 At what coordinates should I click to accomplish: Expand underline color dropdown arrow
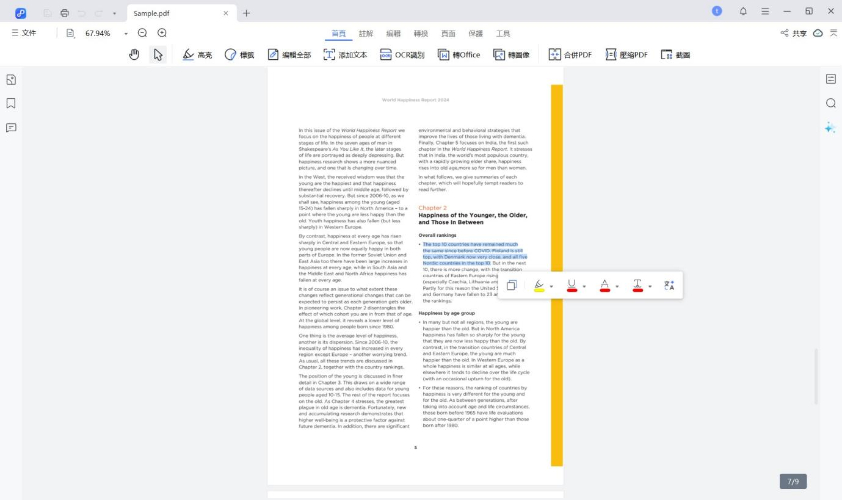(585, 287)
